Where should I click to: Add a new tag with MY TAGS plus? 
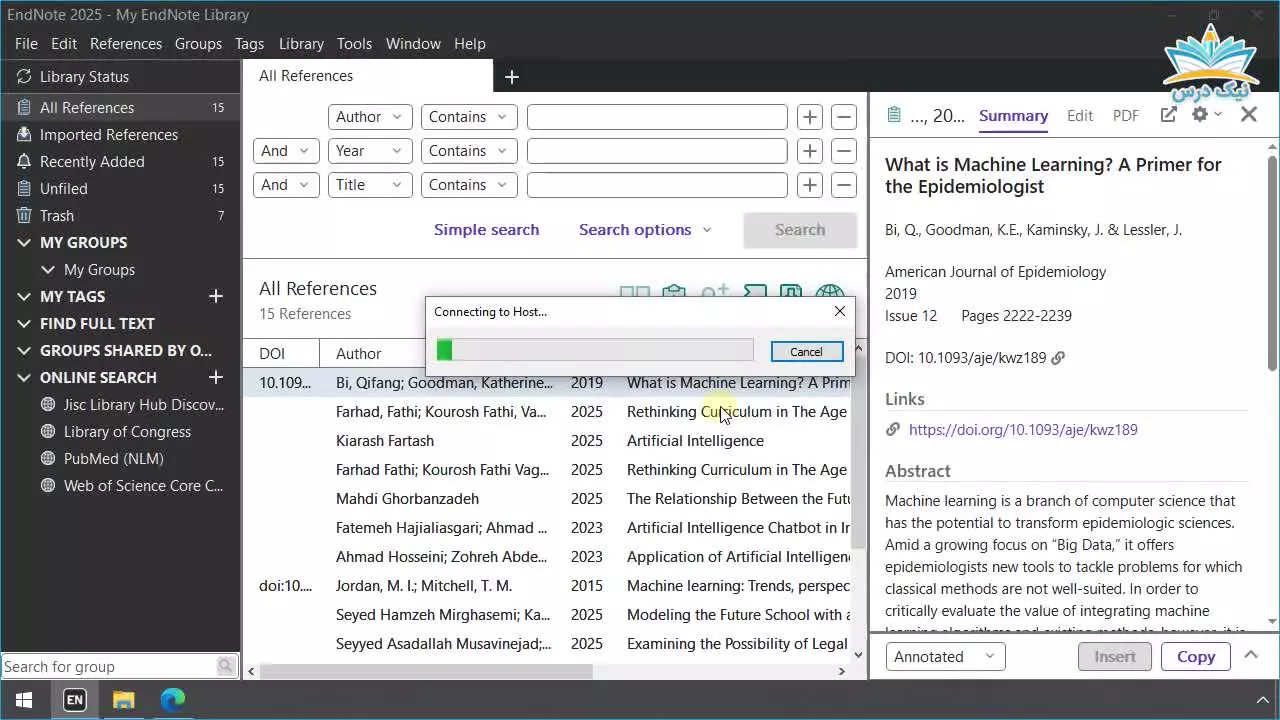click(215, 296)
